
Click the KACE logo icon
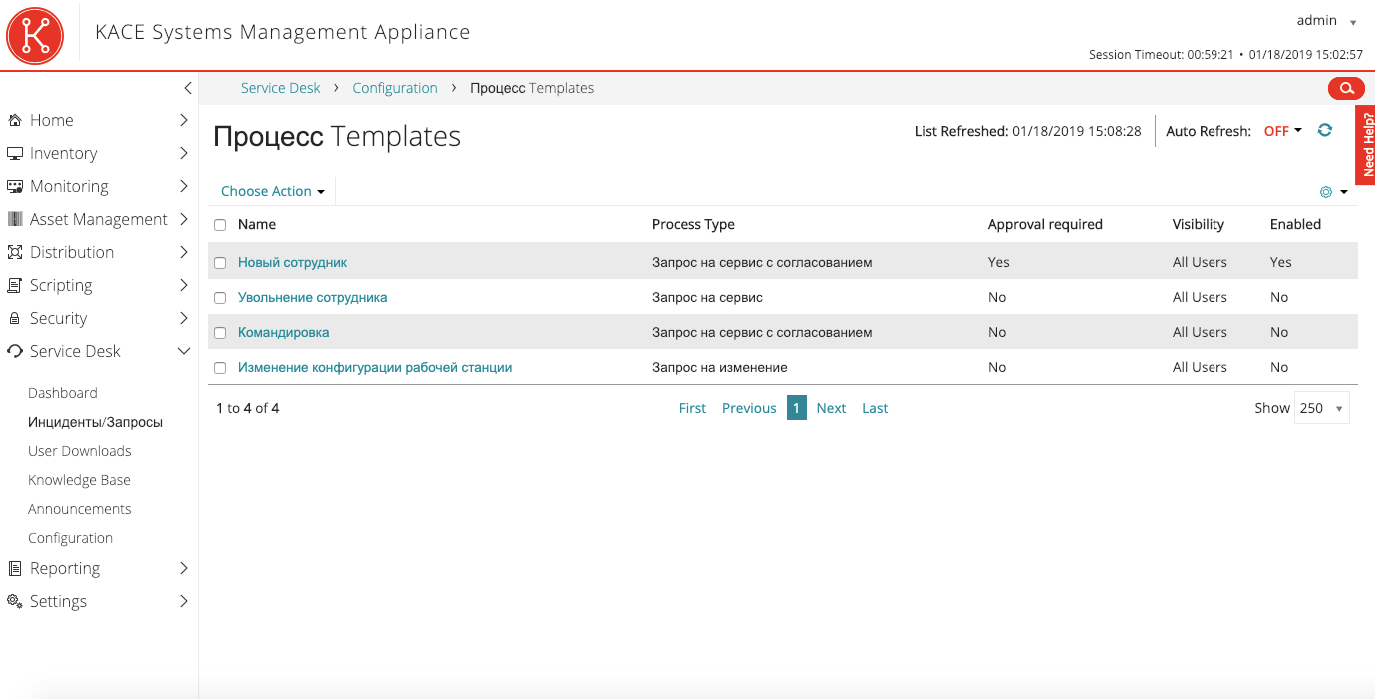tap(35, 35)
